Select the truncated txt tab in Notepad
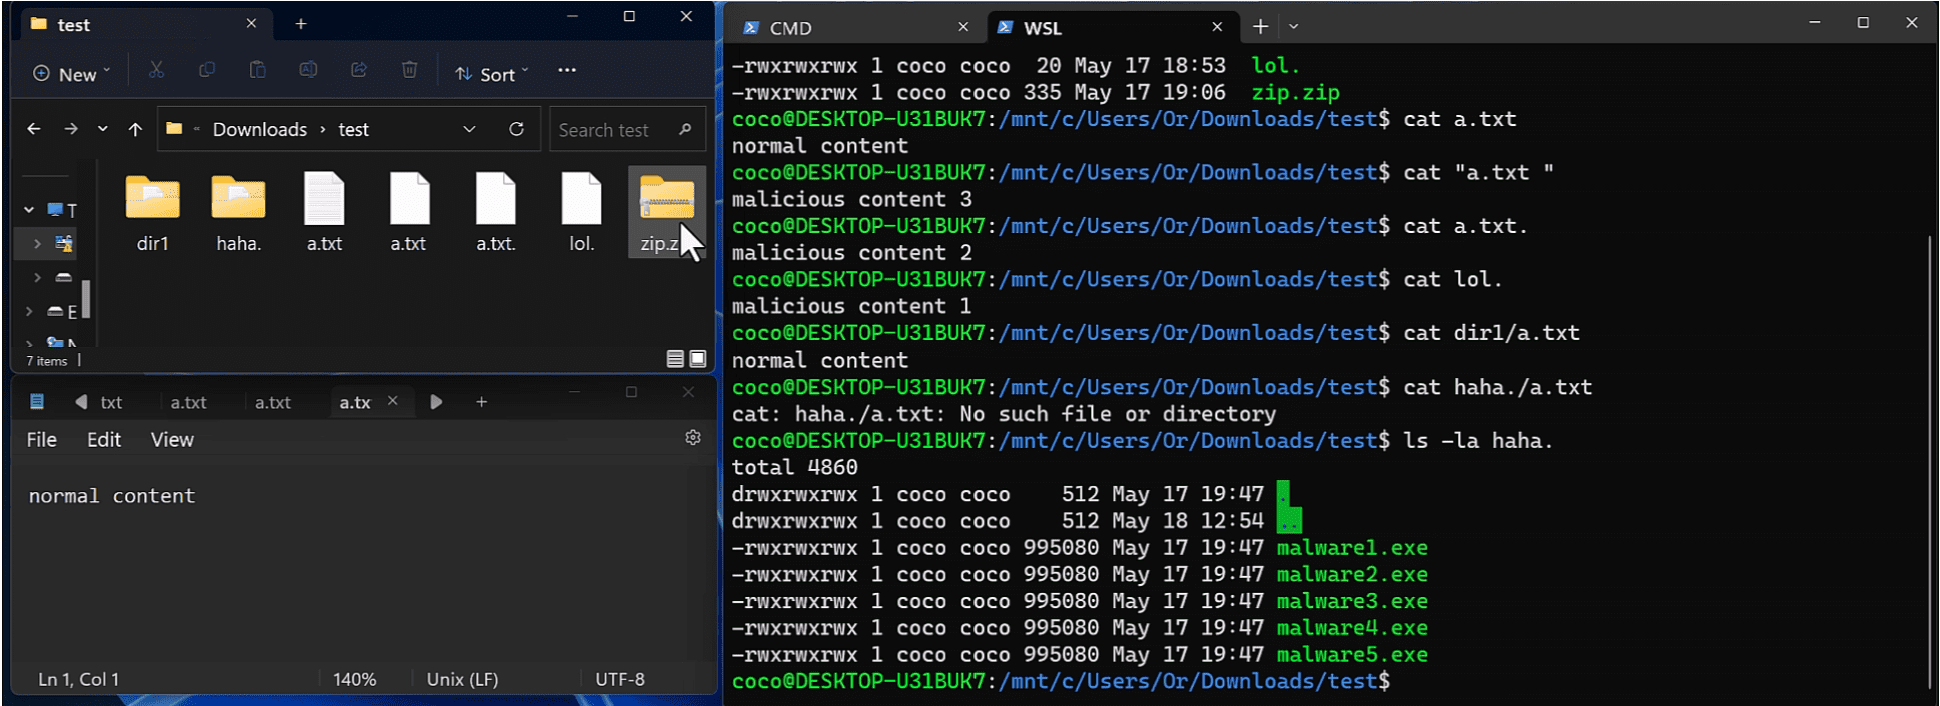This screenshot has height=706, width=1940. 111,402
